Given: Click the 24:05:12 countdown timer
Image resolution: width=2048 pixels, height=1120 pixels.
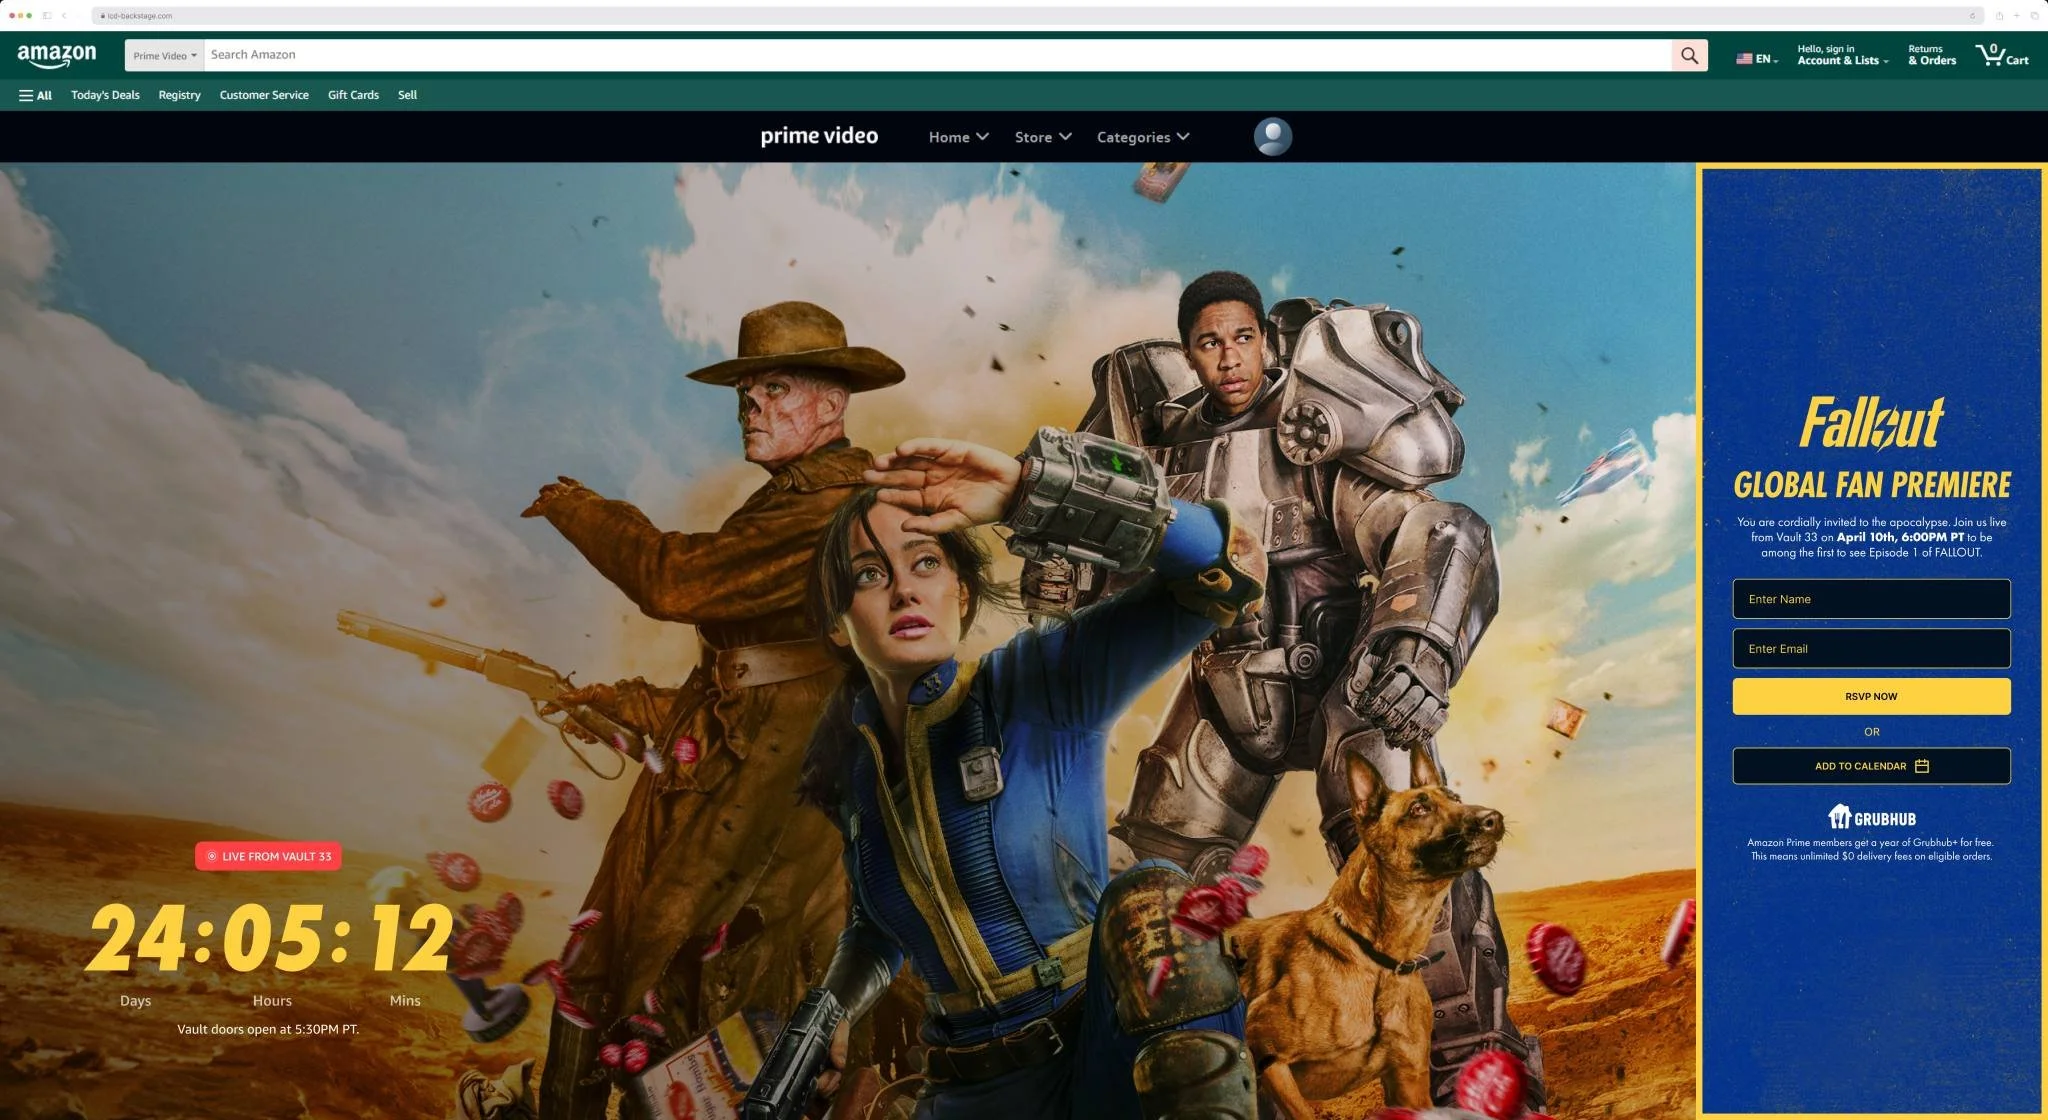Looking at the screenshot, I should 270,938.
